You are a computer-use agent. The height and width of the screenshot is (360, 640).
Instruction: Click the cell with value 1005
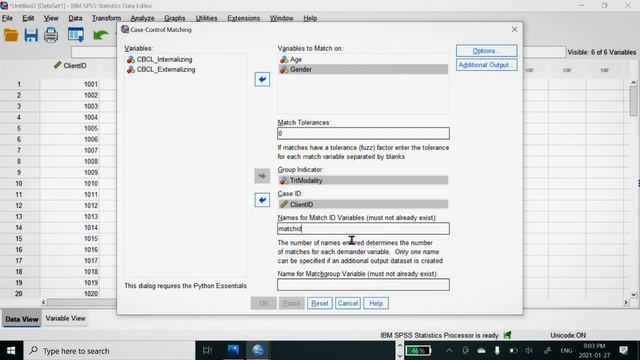(x=70, y=128)
